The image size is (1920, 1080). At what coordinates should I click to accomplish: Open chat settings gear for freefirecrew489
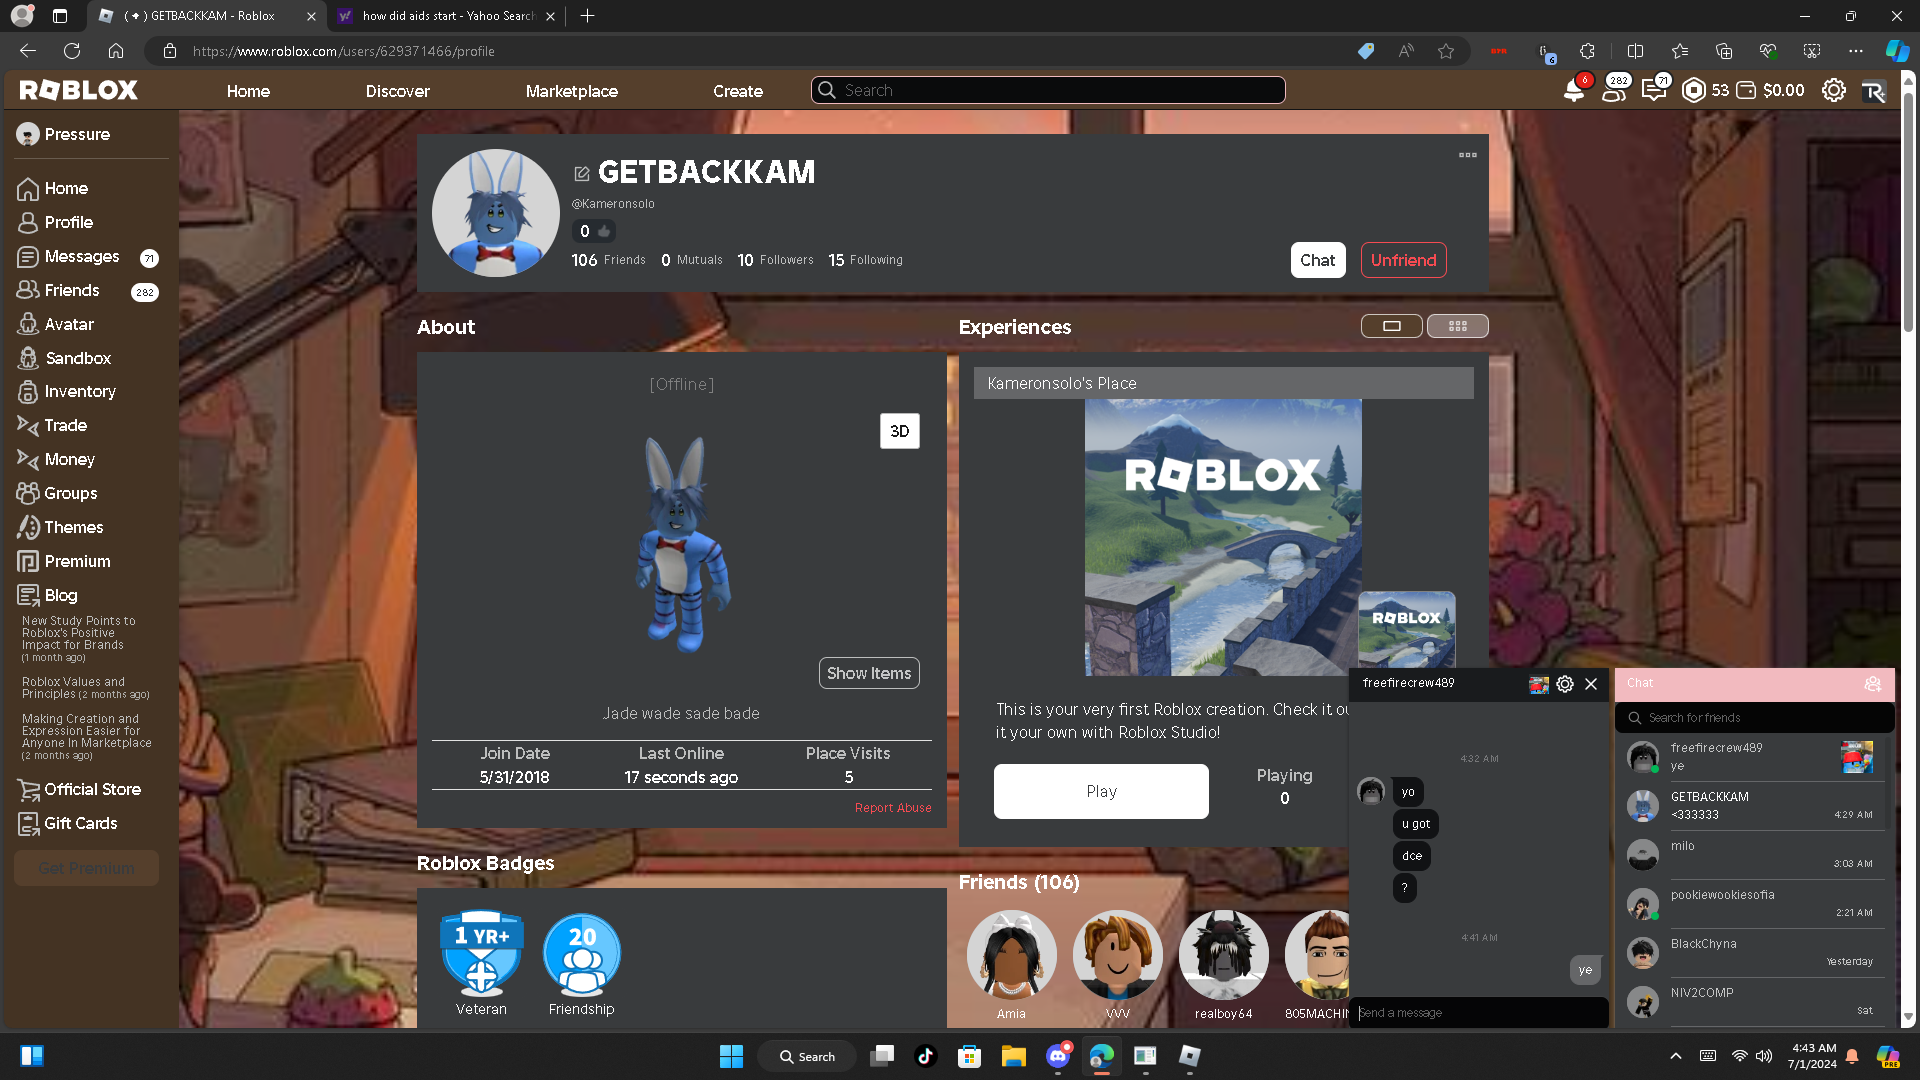pos(1565,684)
